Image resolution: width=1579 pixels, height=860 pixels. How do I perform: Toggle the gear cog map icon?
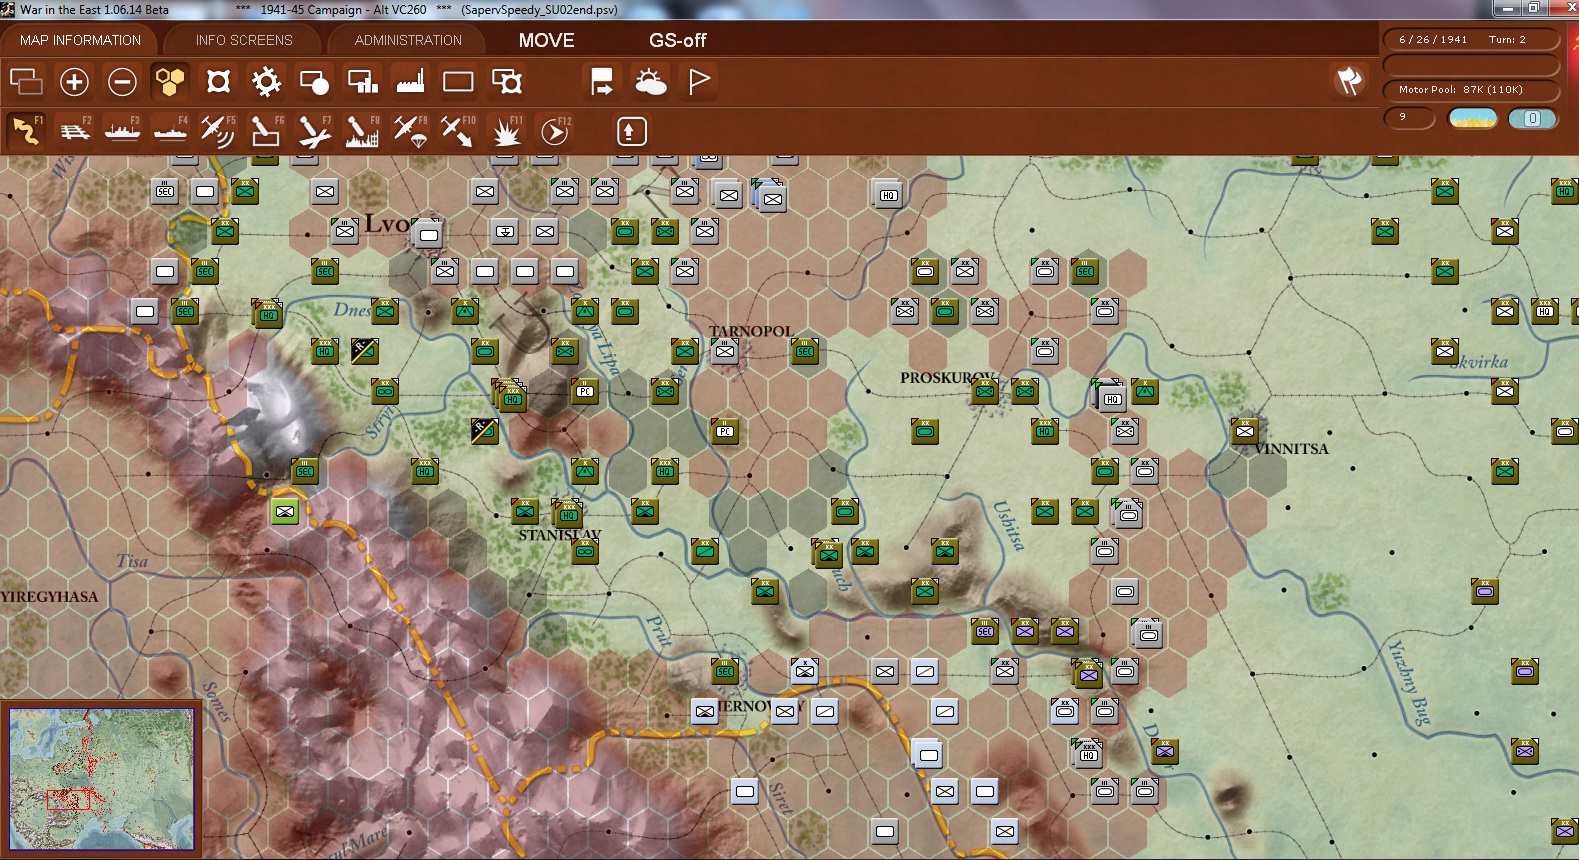(x=266, y=82)
